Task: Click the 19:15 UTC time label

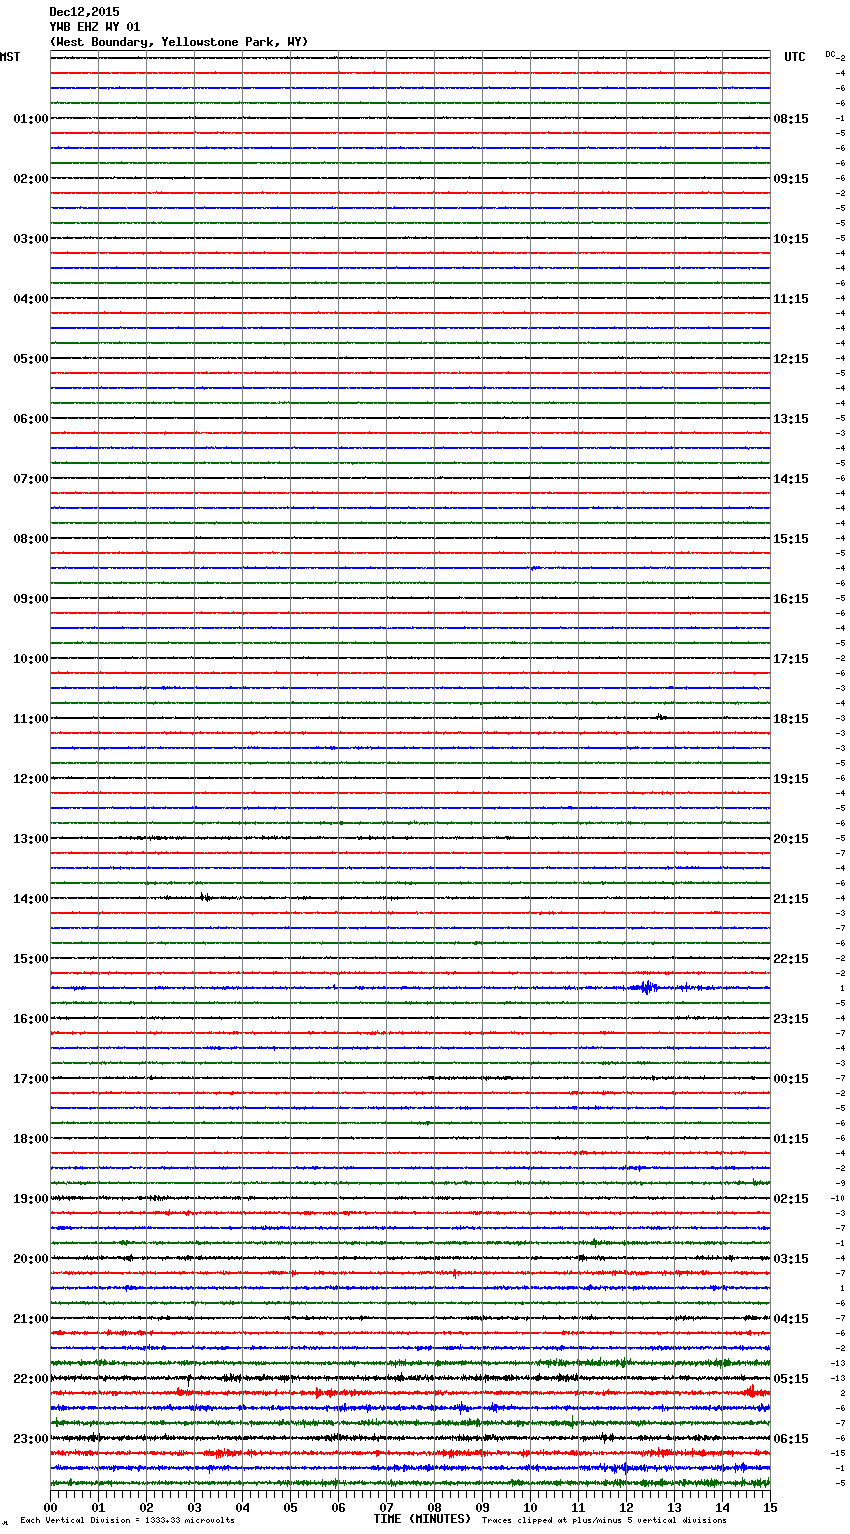Action: tap(791, 779)
